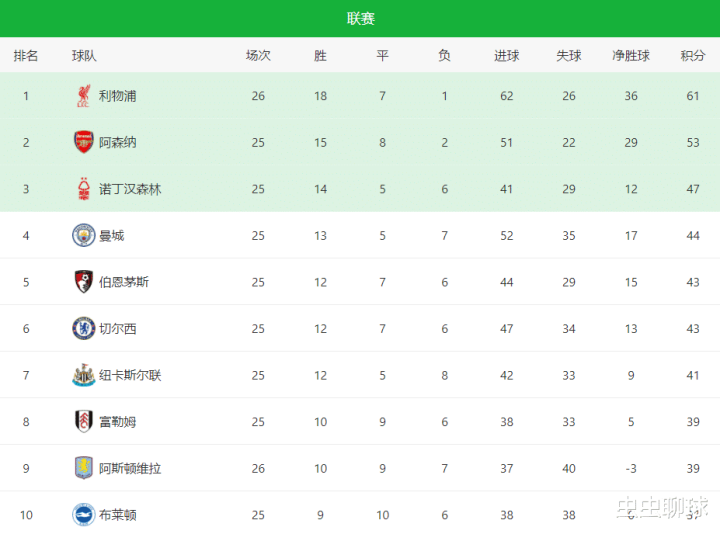Open the 诺丁汉森林 team name link

click(130, 189)
